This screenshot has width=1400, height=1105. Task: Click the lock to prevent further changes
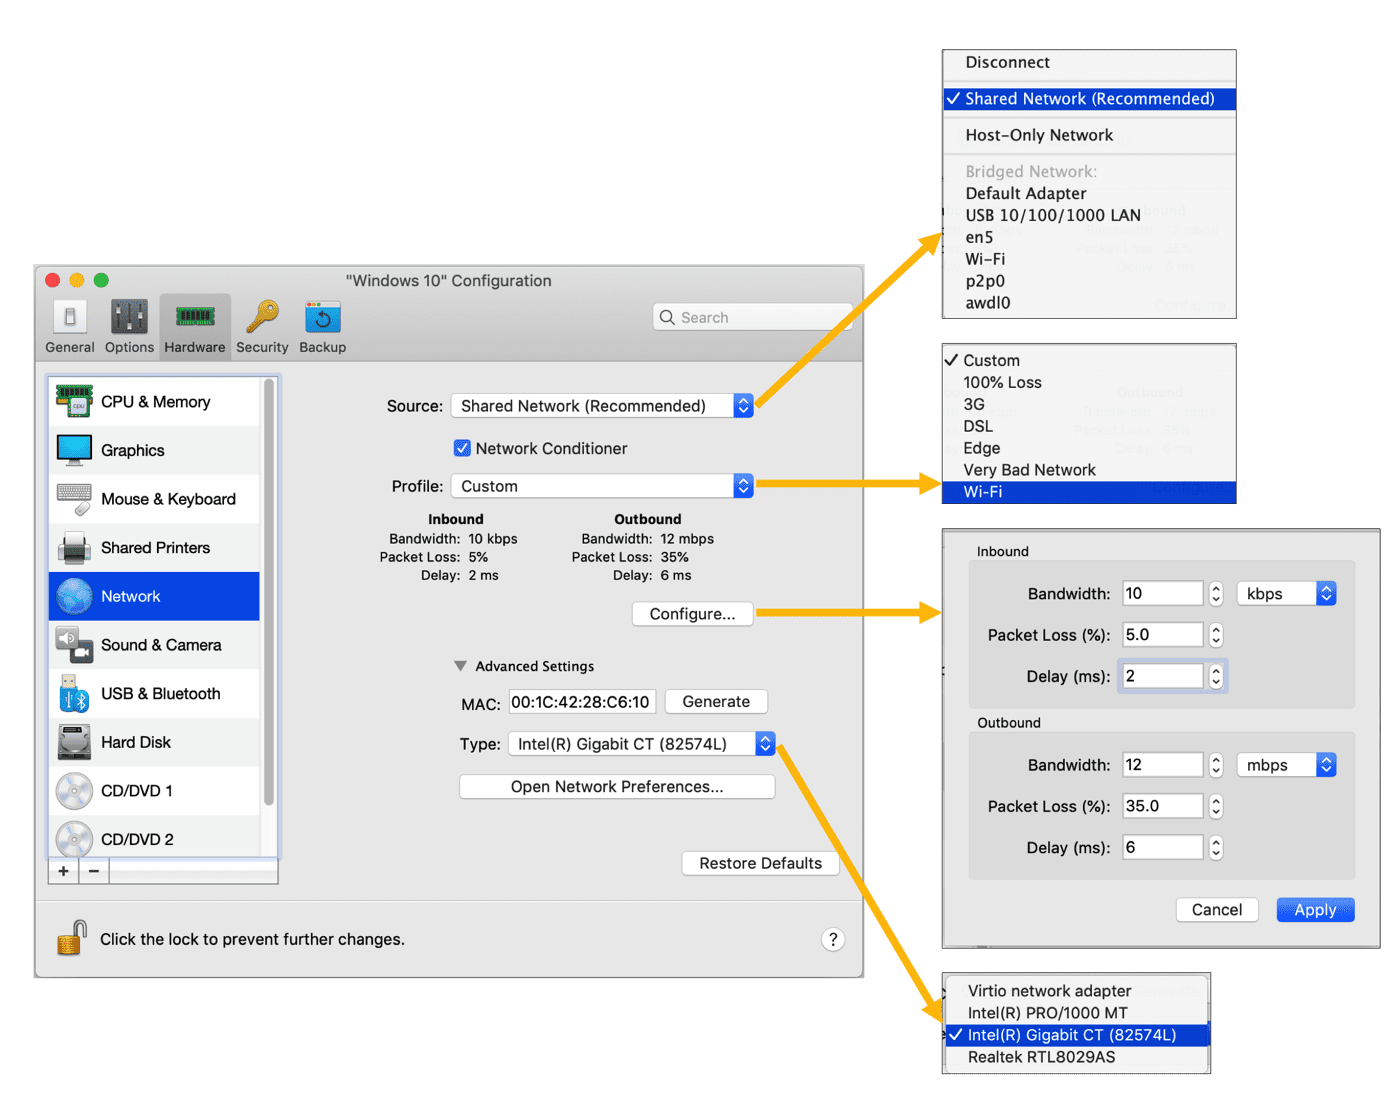click(71, 938)
